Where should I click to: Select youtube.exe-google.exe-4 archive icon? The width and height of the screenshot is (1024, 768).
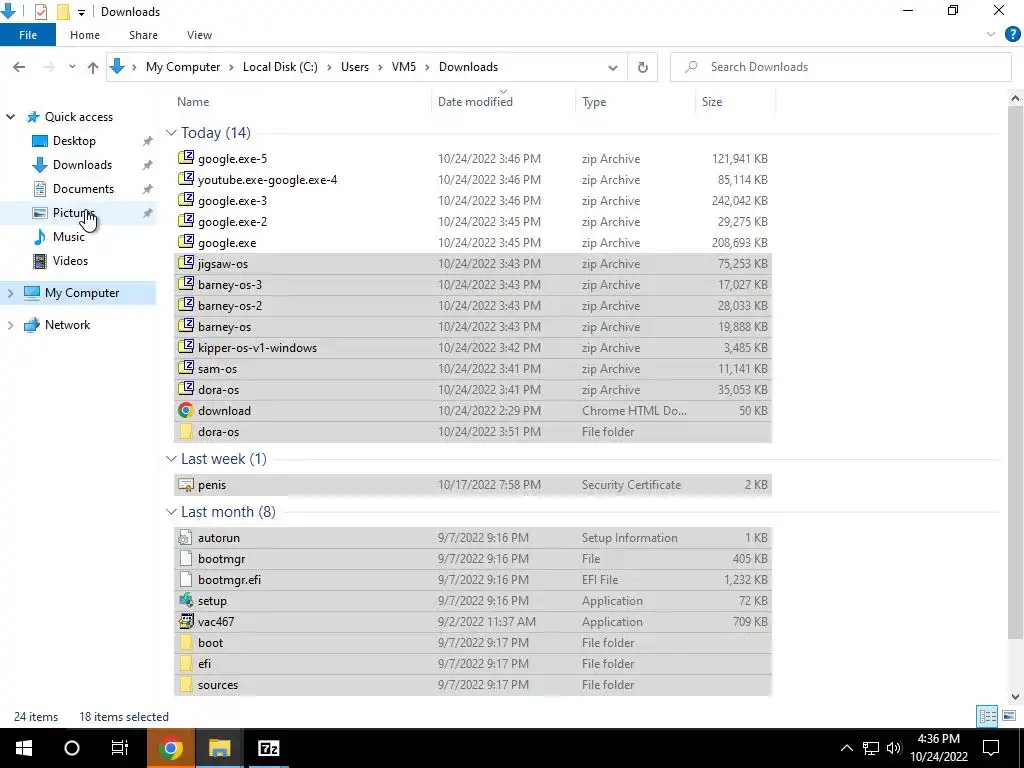point(186,179)
